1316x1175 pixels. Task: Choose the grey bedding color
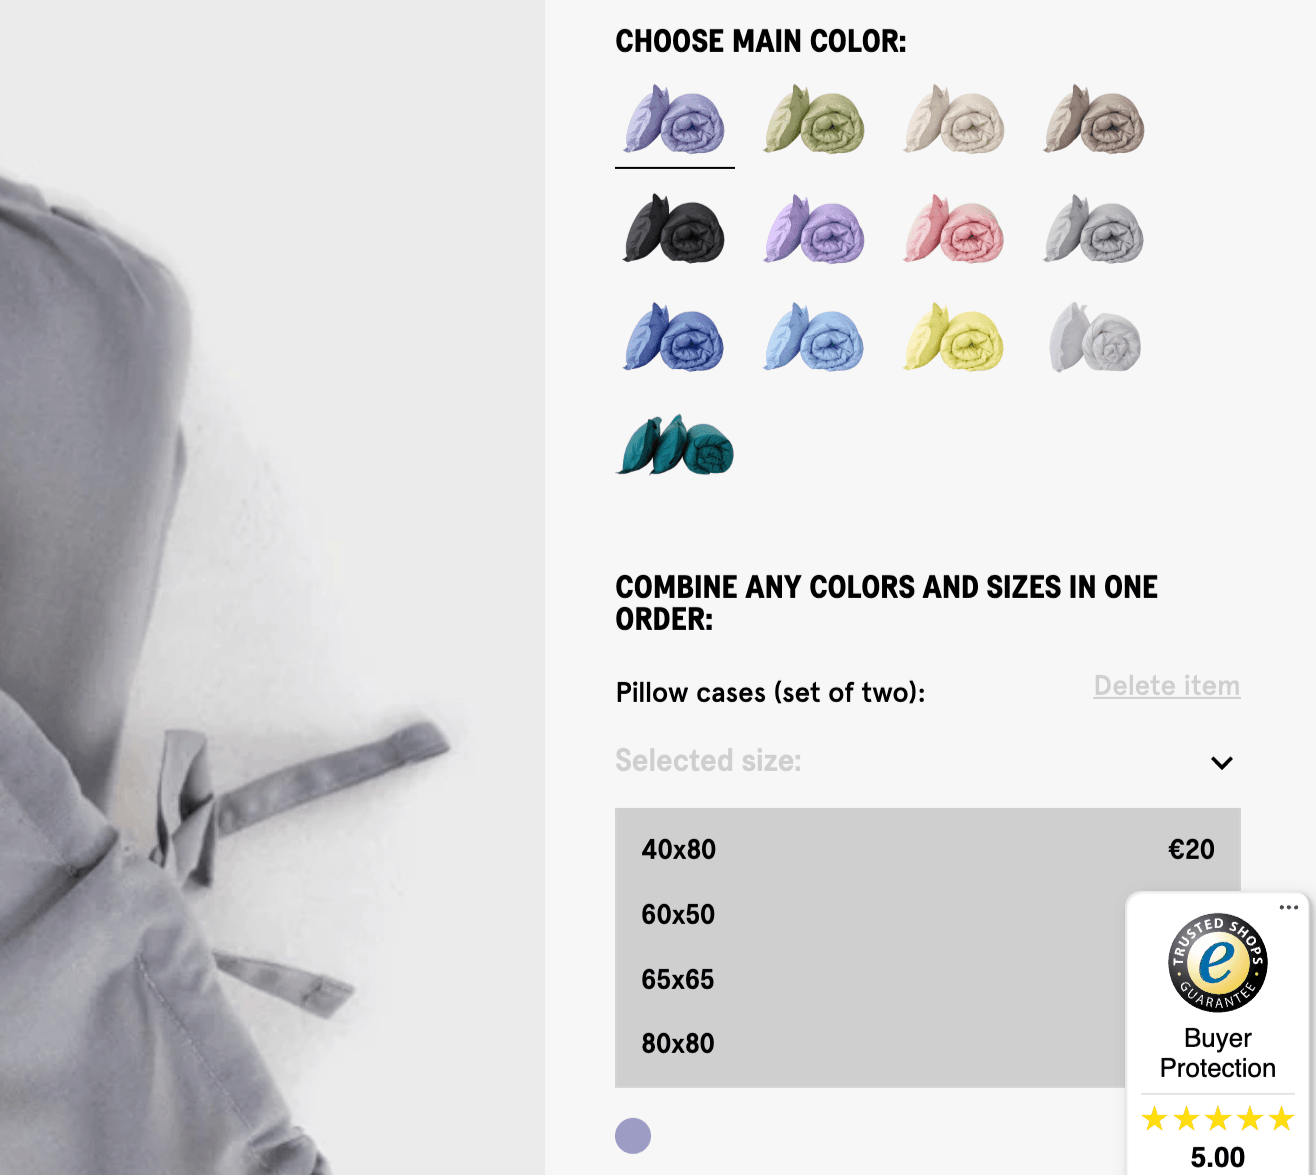1094,229
